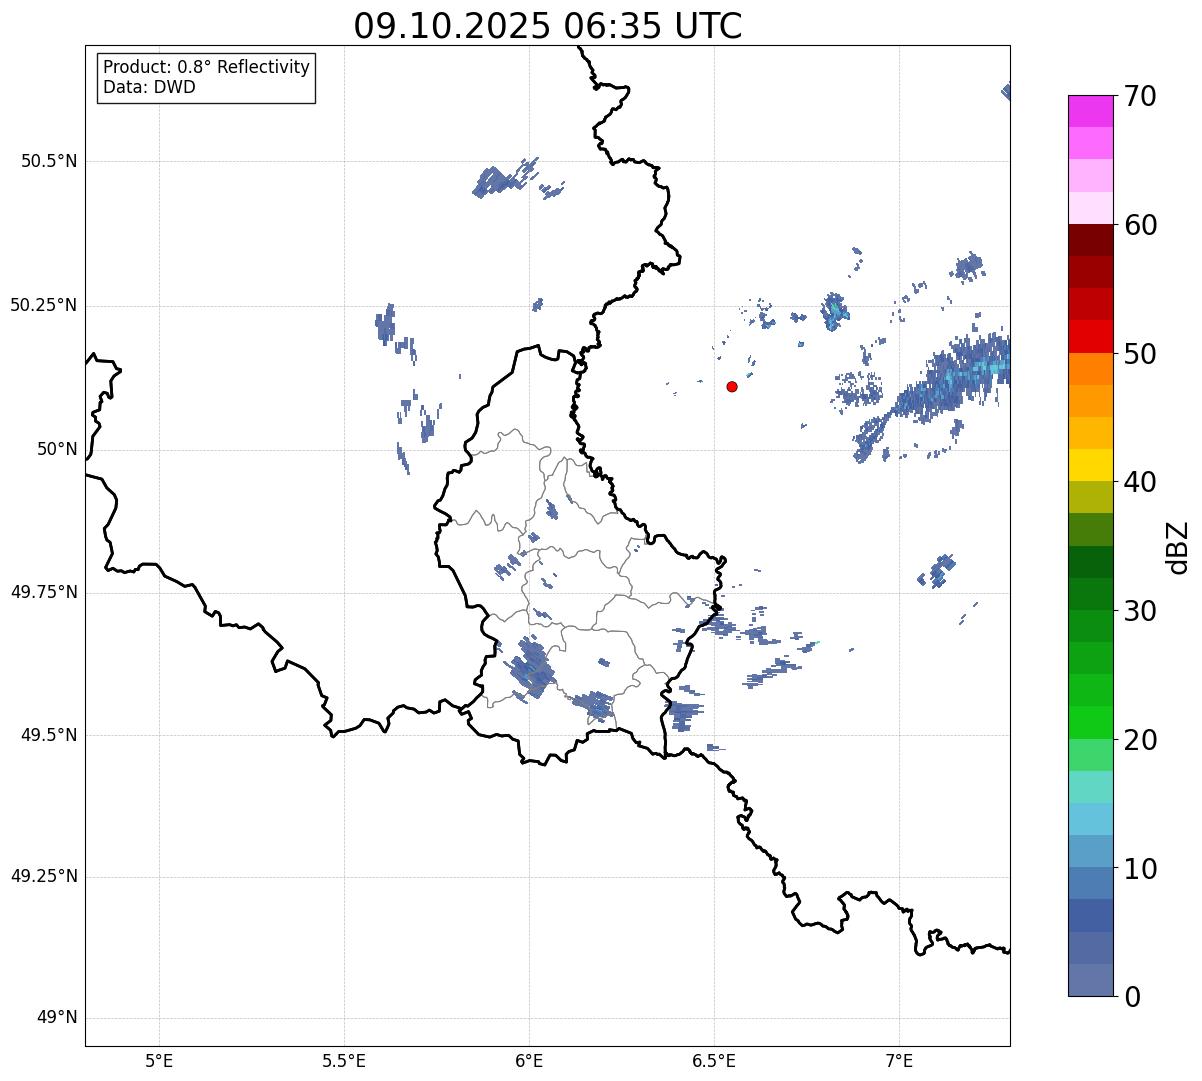Click the near-white pink swatch just above 60 dBZ
Viewport: 1202px width, 1081px height.
coord(1091,208)
